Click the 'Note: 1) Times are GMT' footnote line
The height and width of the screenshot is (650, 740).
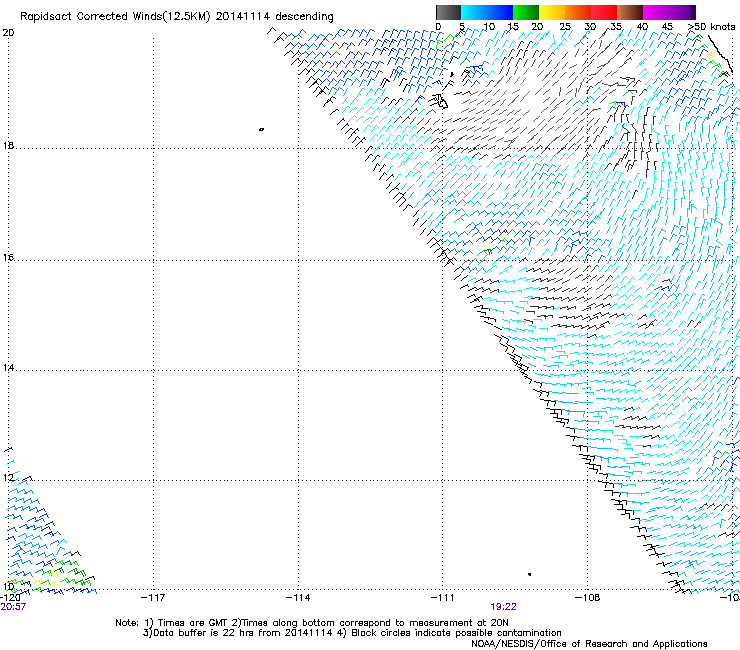(312, 623)
